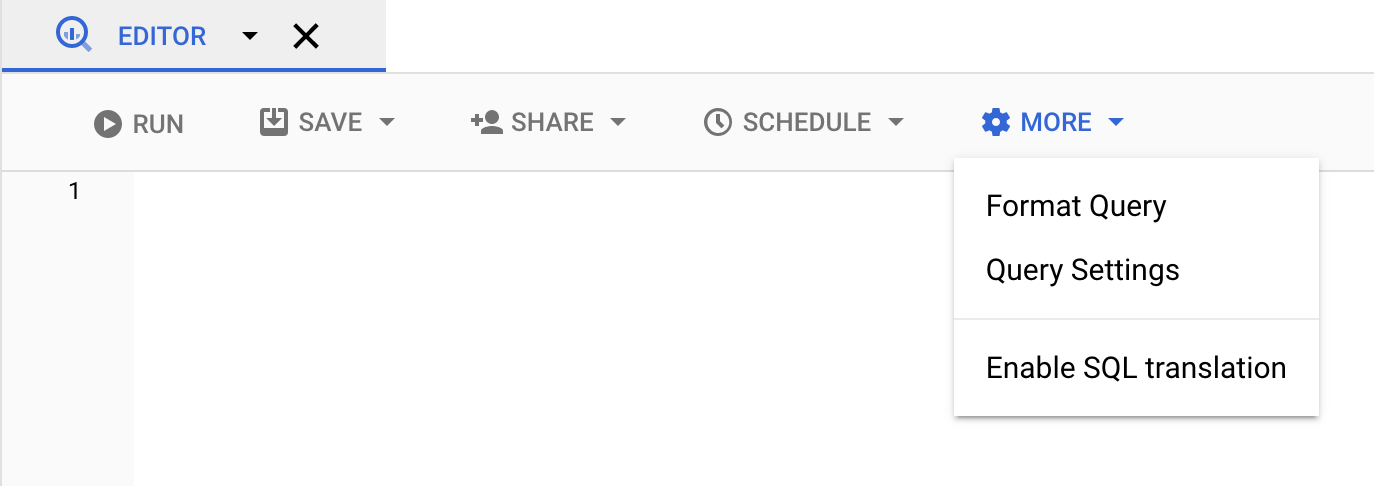Click the More gear icon
The width and height of the screenshot is (1374, 486).
point(996,123)
